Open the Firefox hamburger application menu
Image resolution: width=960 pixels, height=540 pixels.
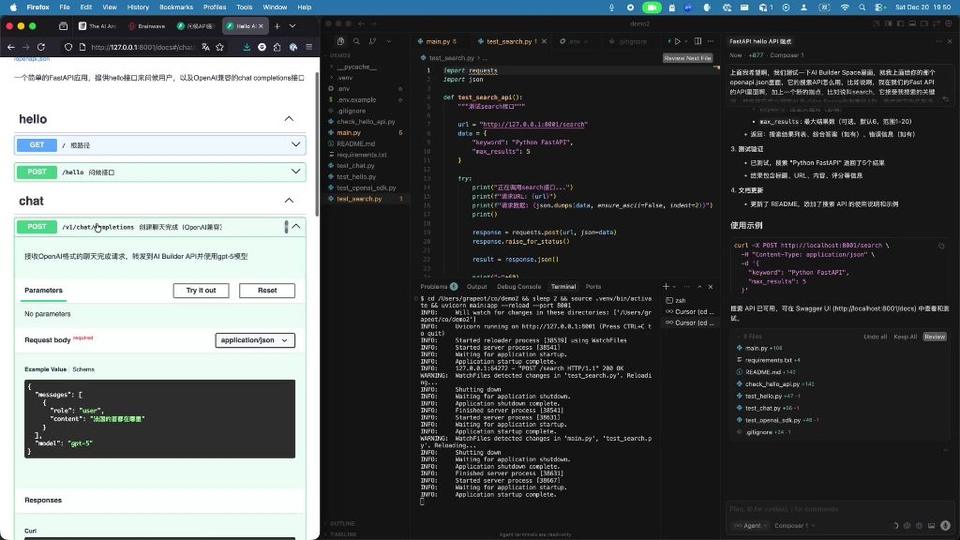coord(309,47)
